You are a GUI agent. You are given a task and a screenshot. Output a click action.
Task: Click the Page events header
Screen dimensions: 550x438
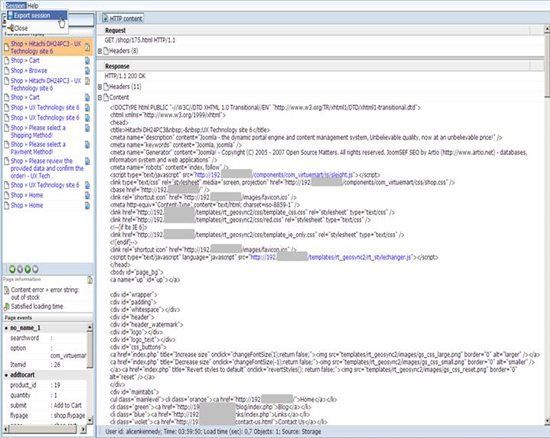point(48,318)
